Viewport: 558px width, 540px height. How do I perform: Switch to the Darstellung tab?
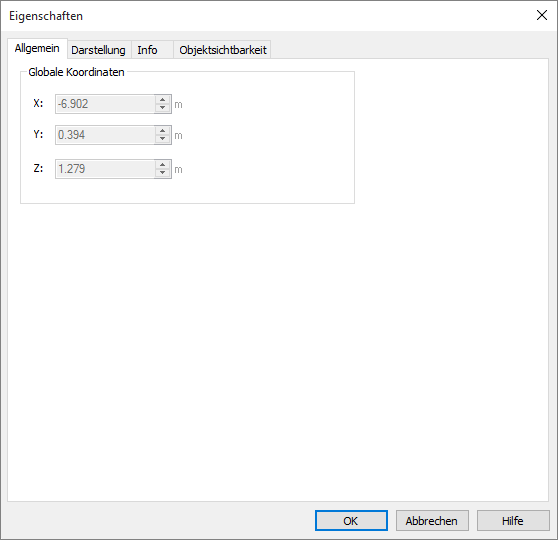pos(99,50)
